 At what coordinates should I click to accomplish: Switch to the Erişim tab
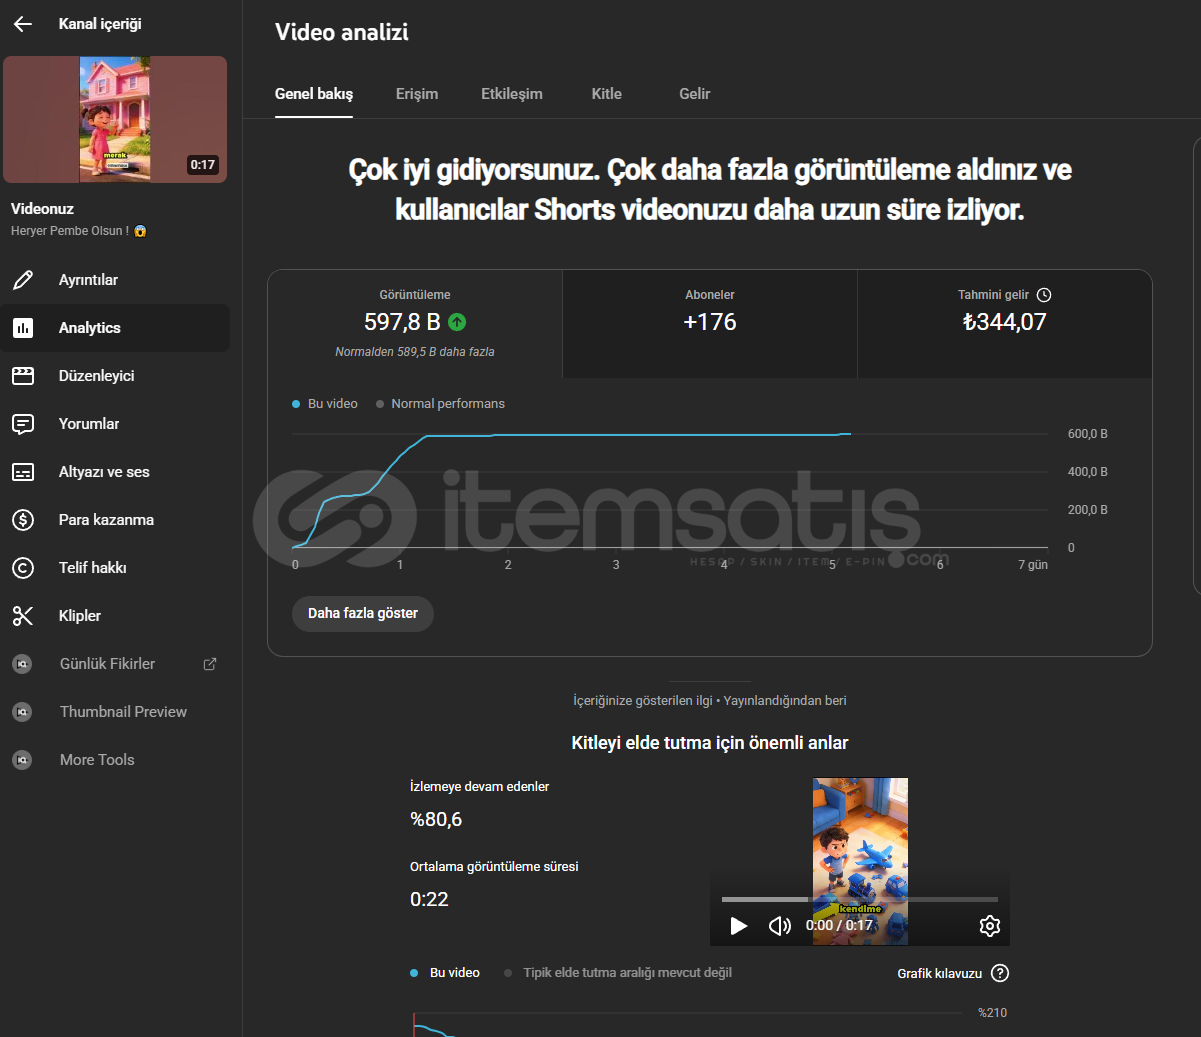417,94
